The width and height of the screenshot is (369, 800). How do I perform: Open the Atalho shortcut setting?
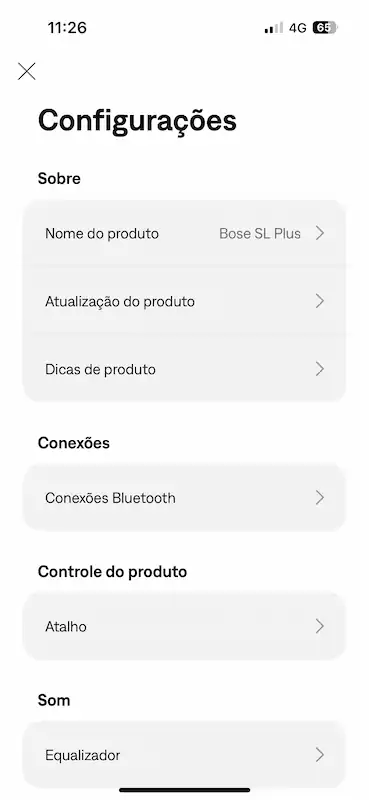click(184, 626)
